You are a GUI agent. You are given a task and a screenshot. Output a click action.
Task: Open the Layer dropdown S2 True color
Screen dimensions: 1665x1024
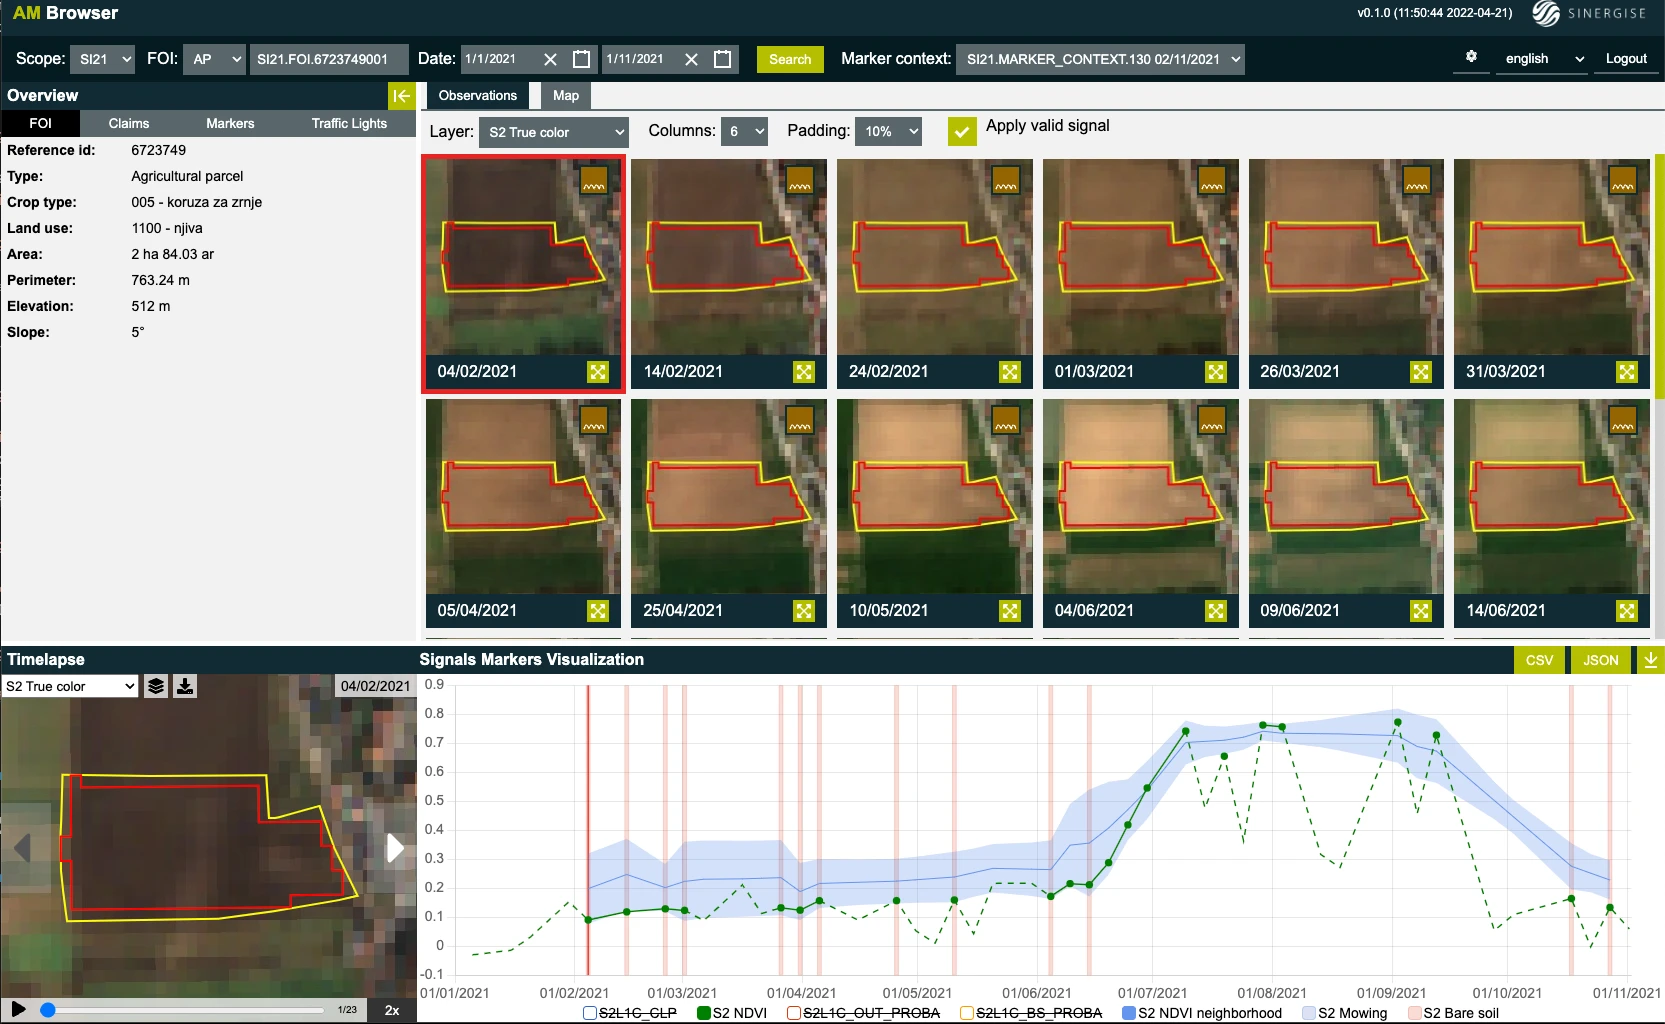[x=553, y=132]
